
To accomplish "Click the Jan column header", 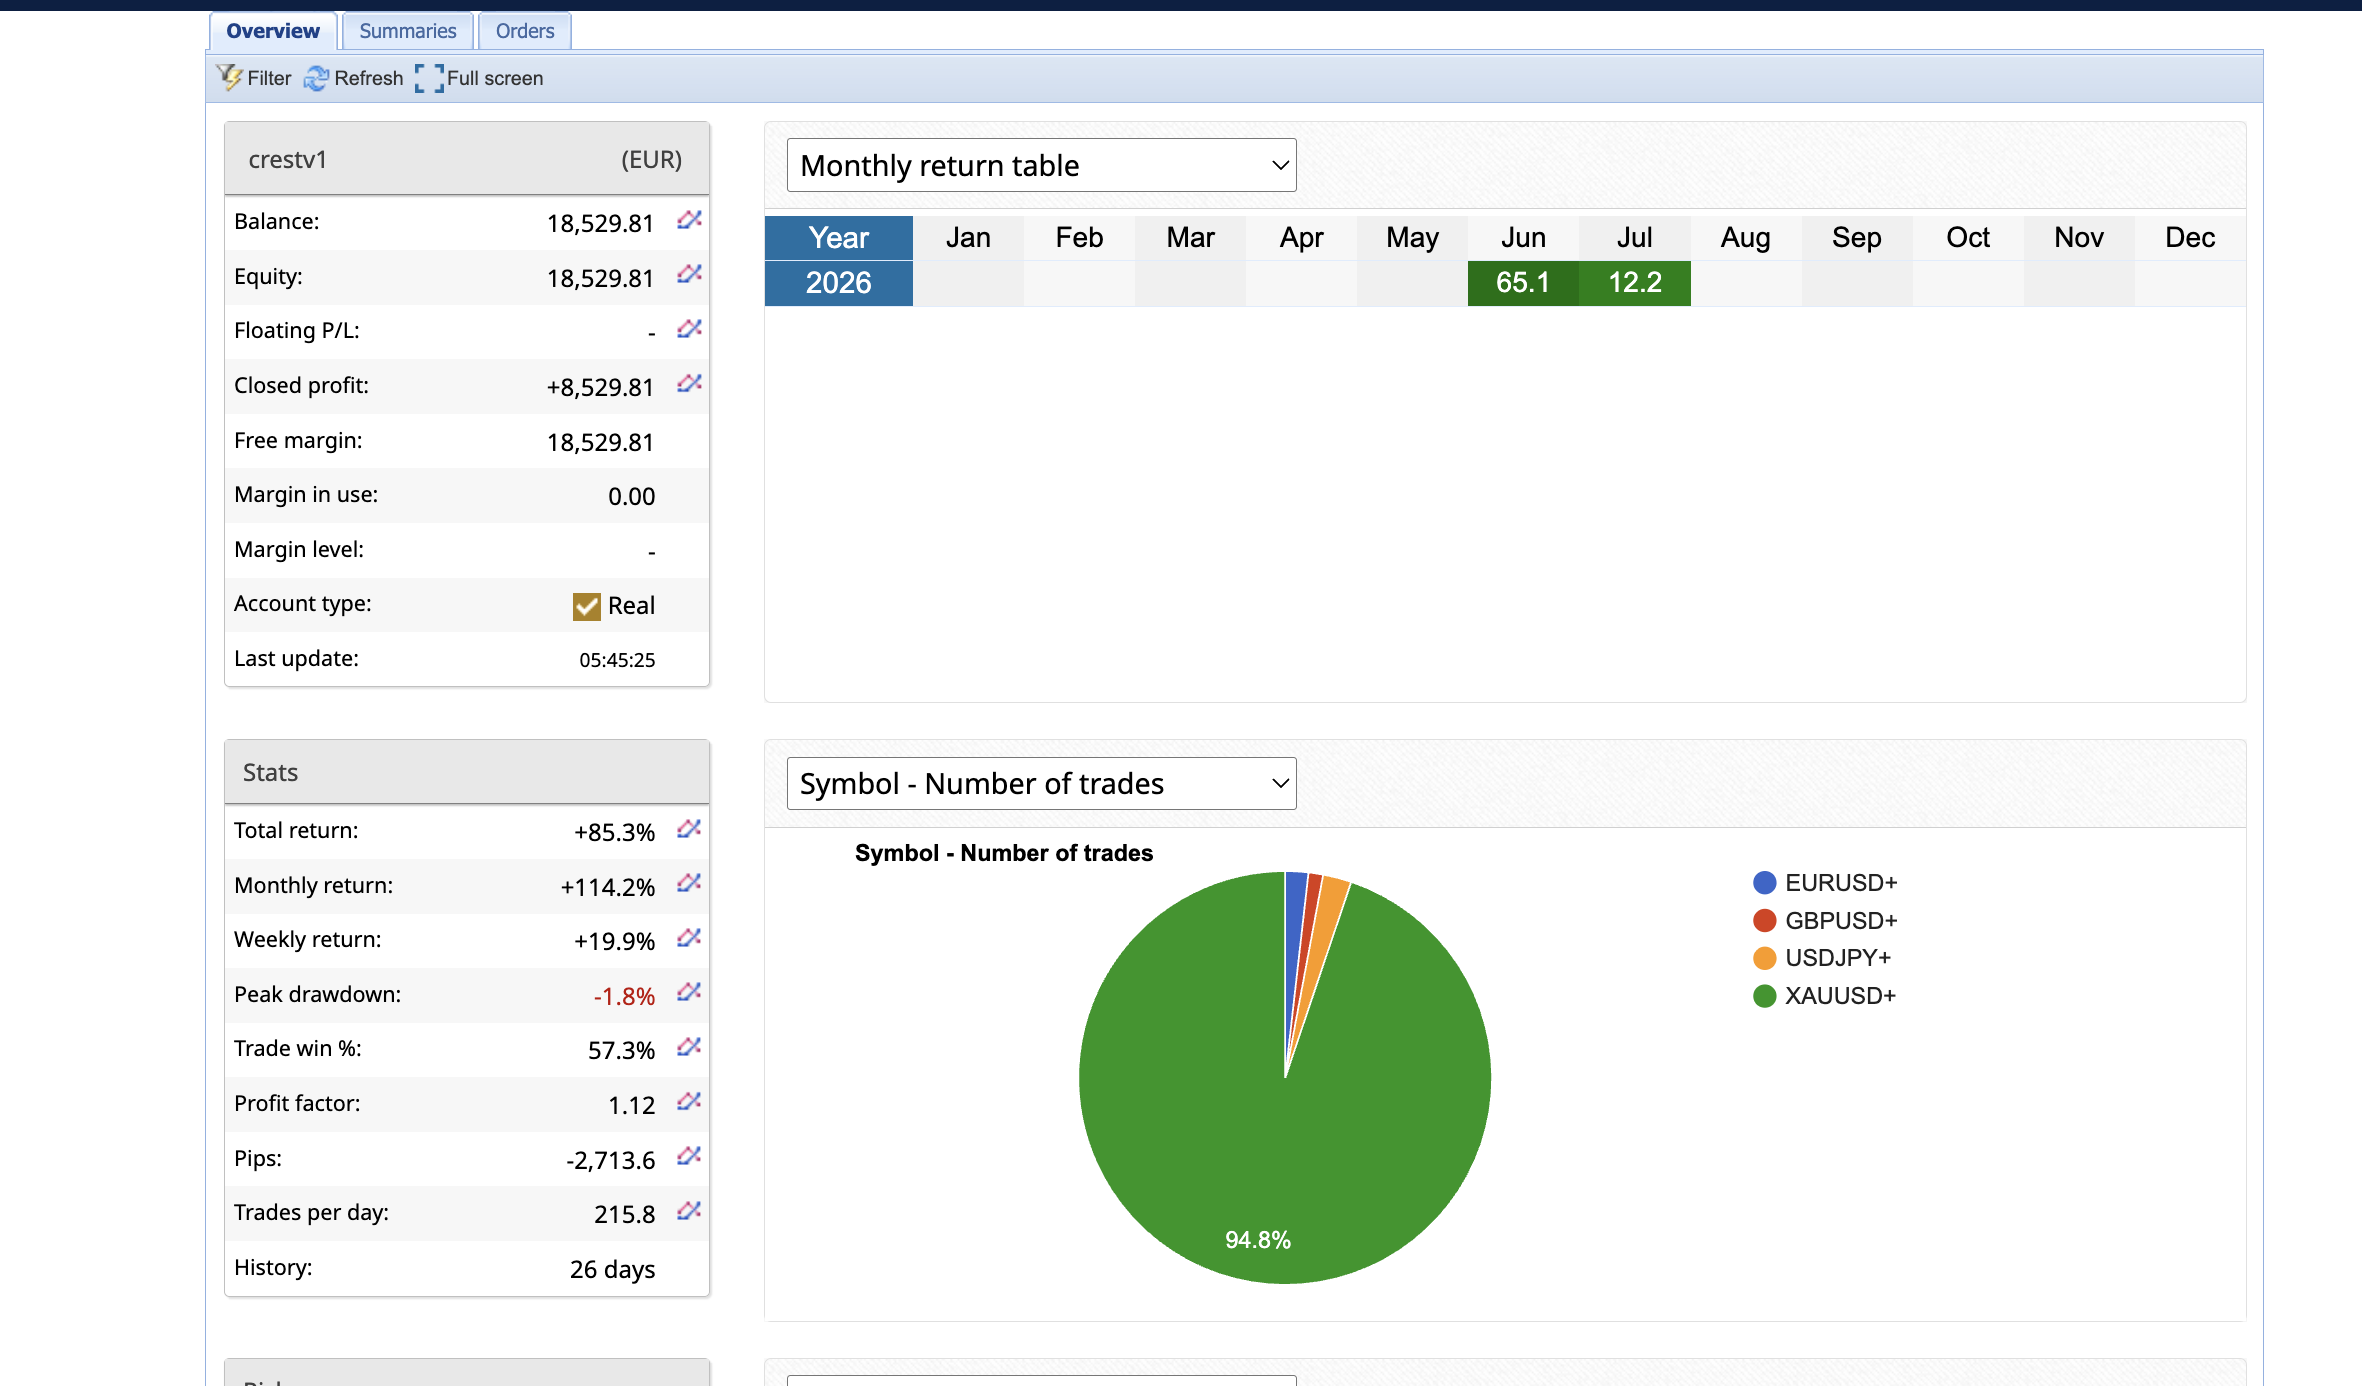I will [x=968, y=238].
